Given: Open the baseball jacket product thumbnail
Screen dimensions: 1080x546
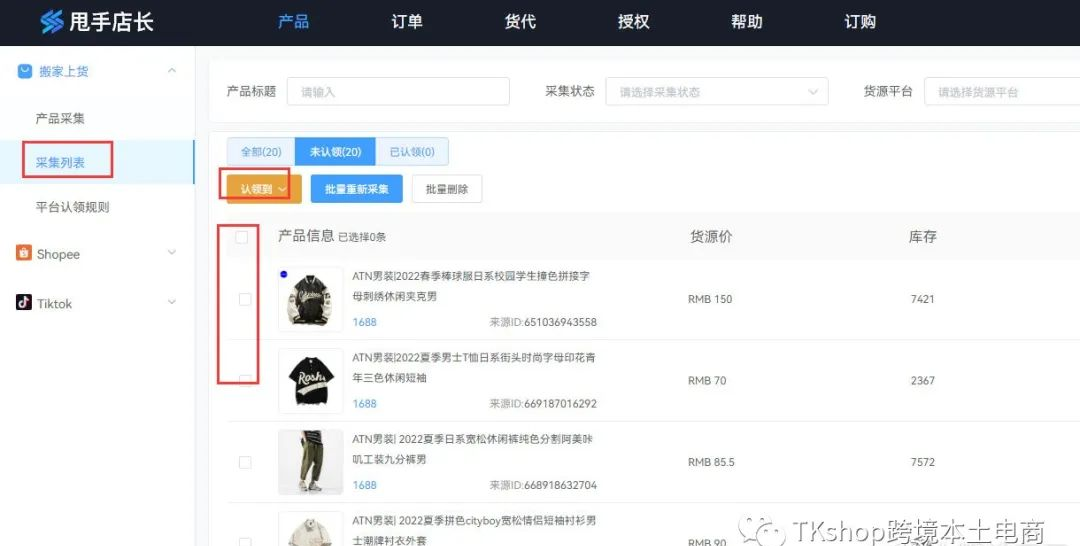Looking at the screenshot, I should point(311,300).
